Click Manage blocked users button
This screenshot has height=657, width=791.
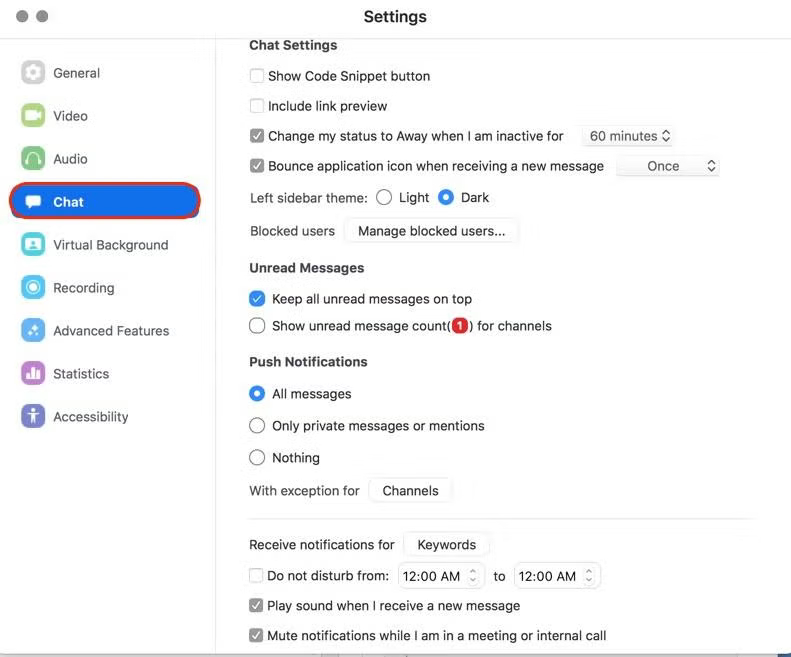click(431, 231)
